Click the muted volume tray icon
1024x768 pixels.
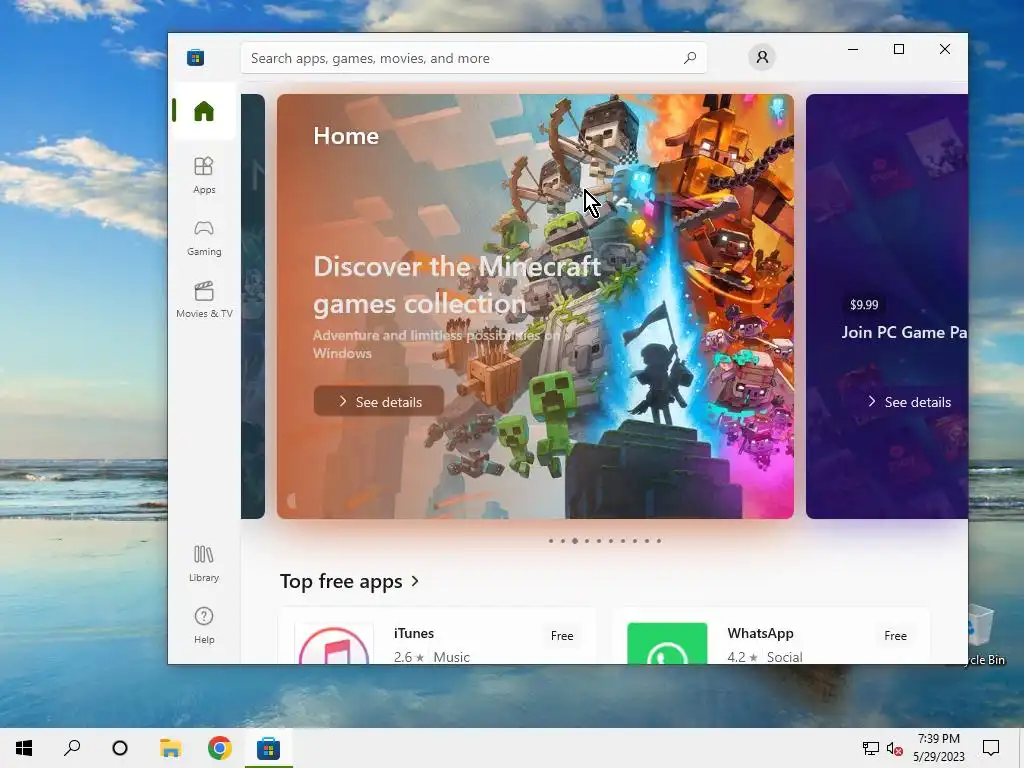pyautogui.click(x=895, y=748)
